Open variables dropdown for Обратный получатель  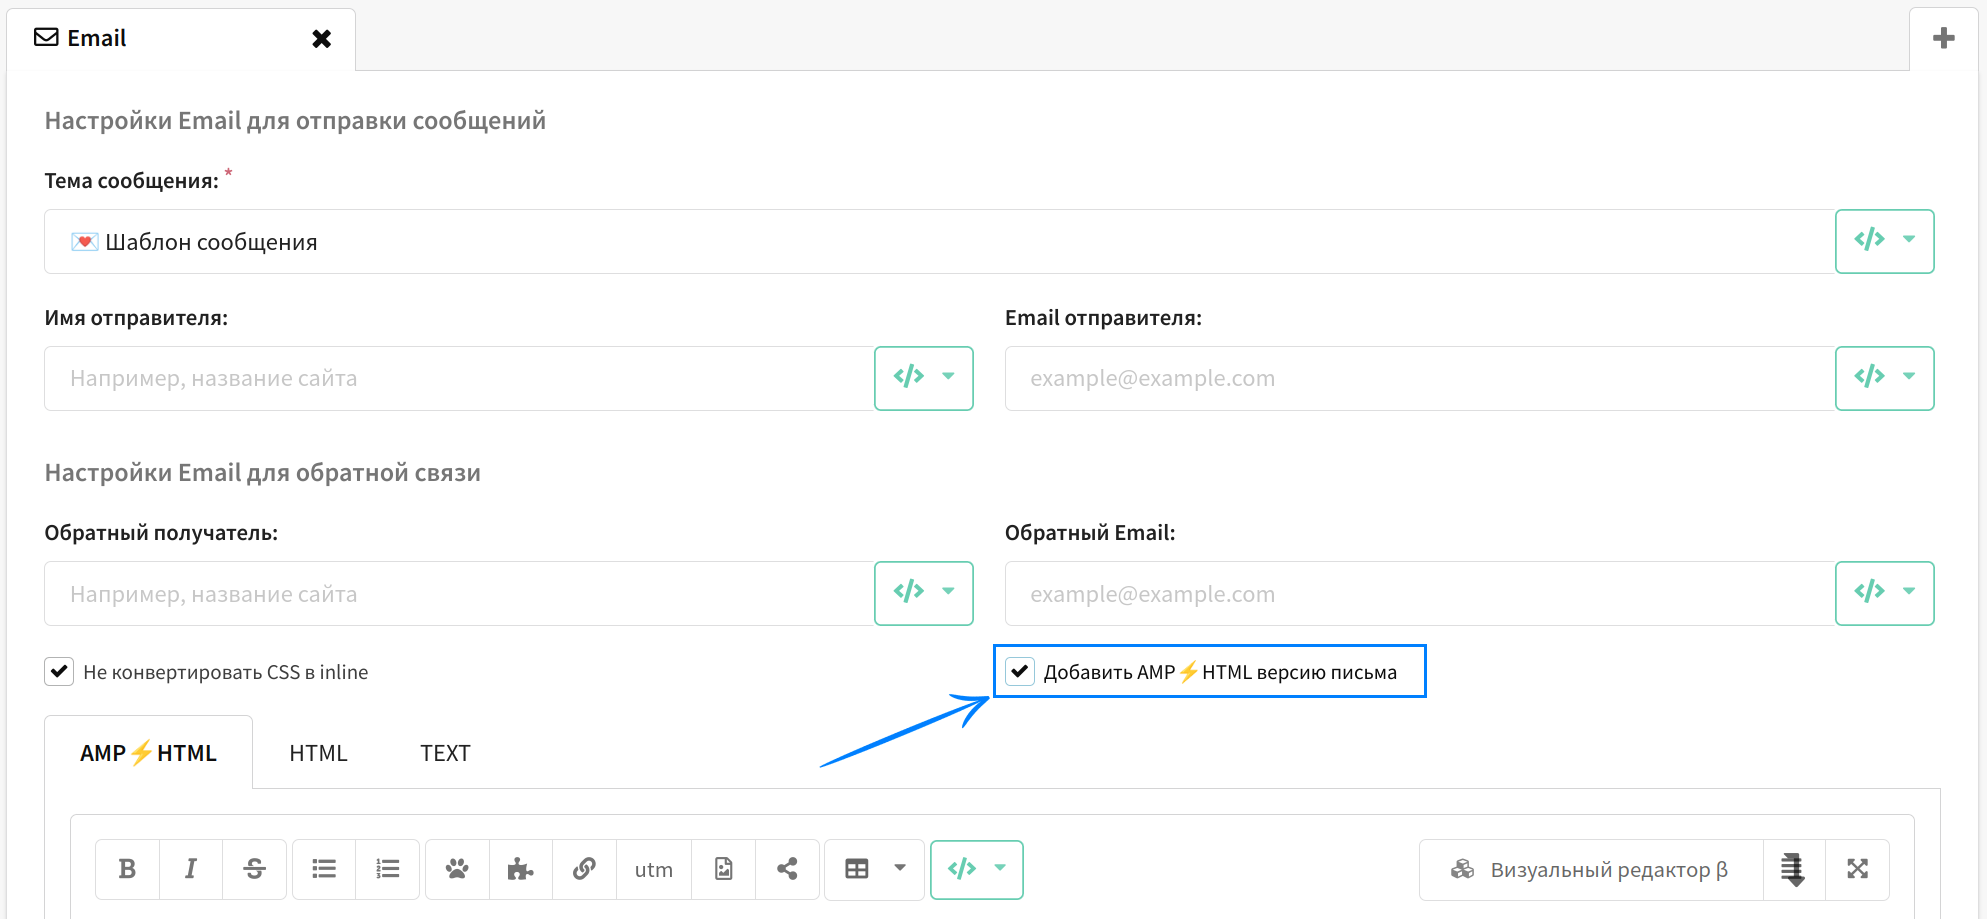[924, 593]
